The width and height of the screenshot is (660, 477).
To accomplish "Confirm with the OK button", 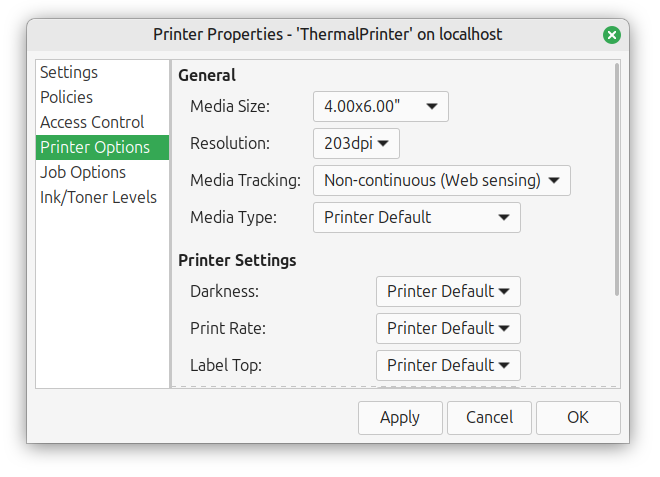I will [578, 418].
